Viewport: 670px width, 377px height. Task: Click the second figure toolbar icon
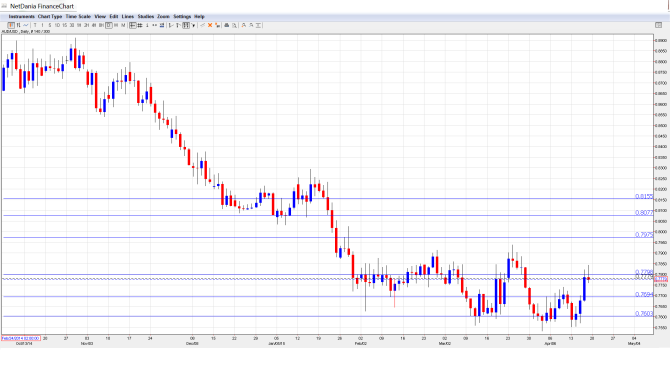click(x=251, y=25)
